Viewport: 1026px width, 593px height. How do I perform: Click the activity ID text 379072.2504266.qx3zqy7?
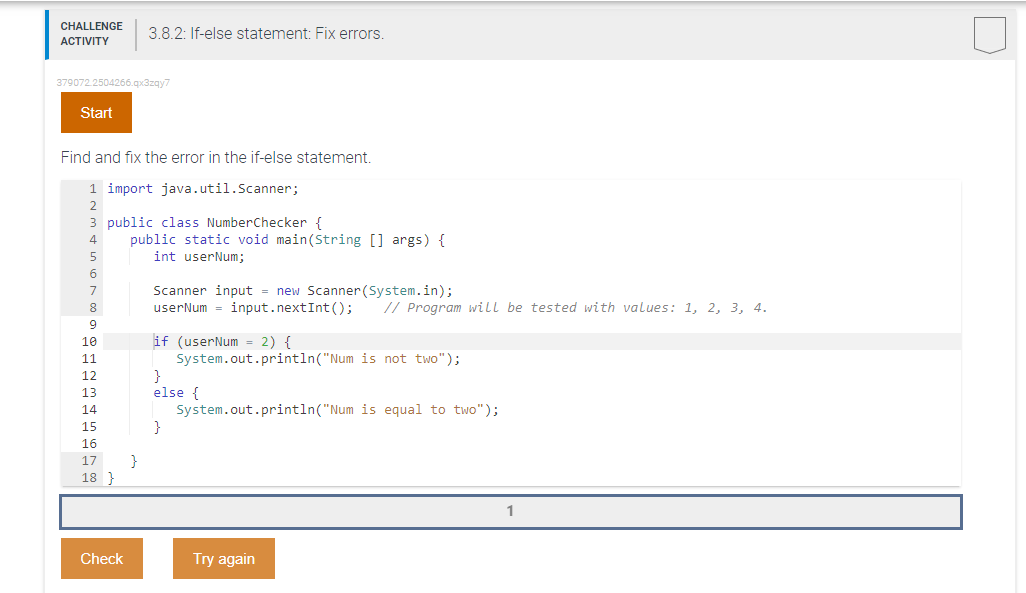[113, 84]
